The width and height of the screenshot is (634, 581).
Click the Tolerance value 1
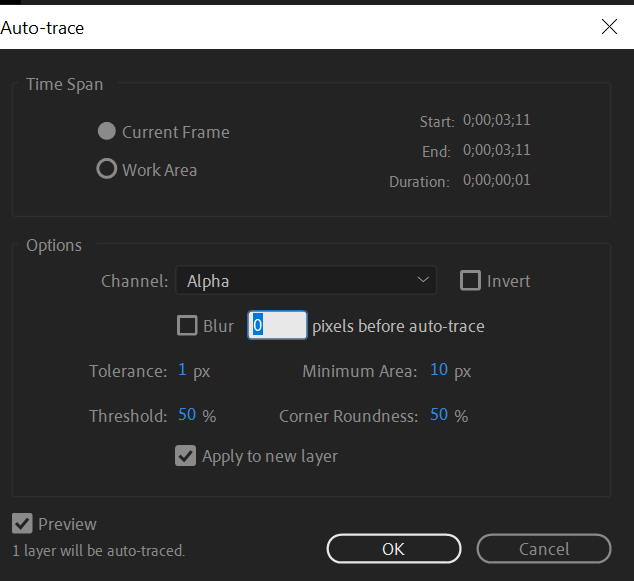pyautogui.click(x=182, y=370)
